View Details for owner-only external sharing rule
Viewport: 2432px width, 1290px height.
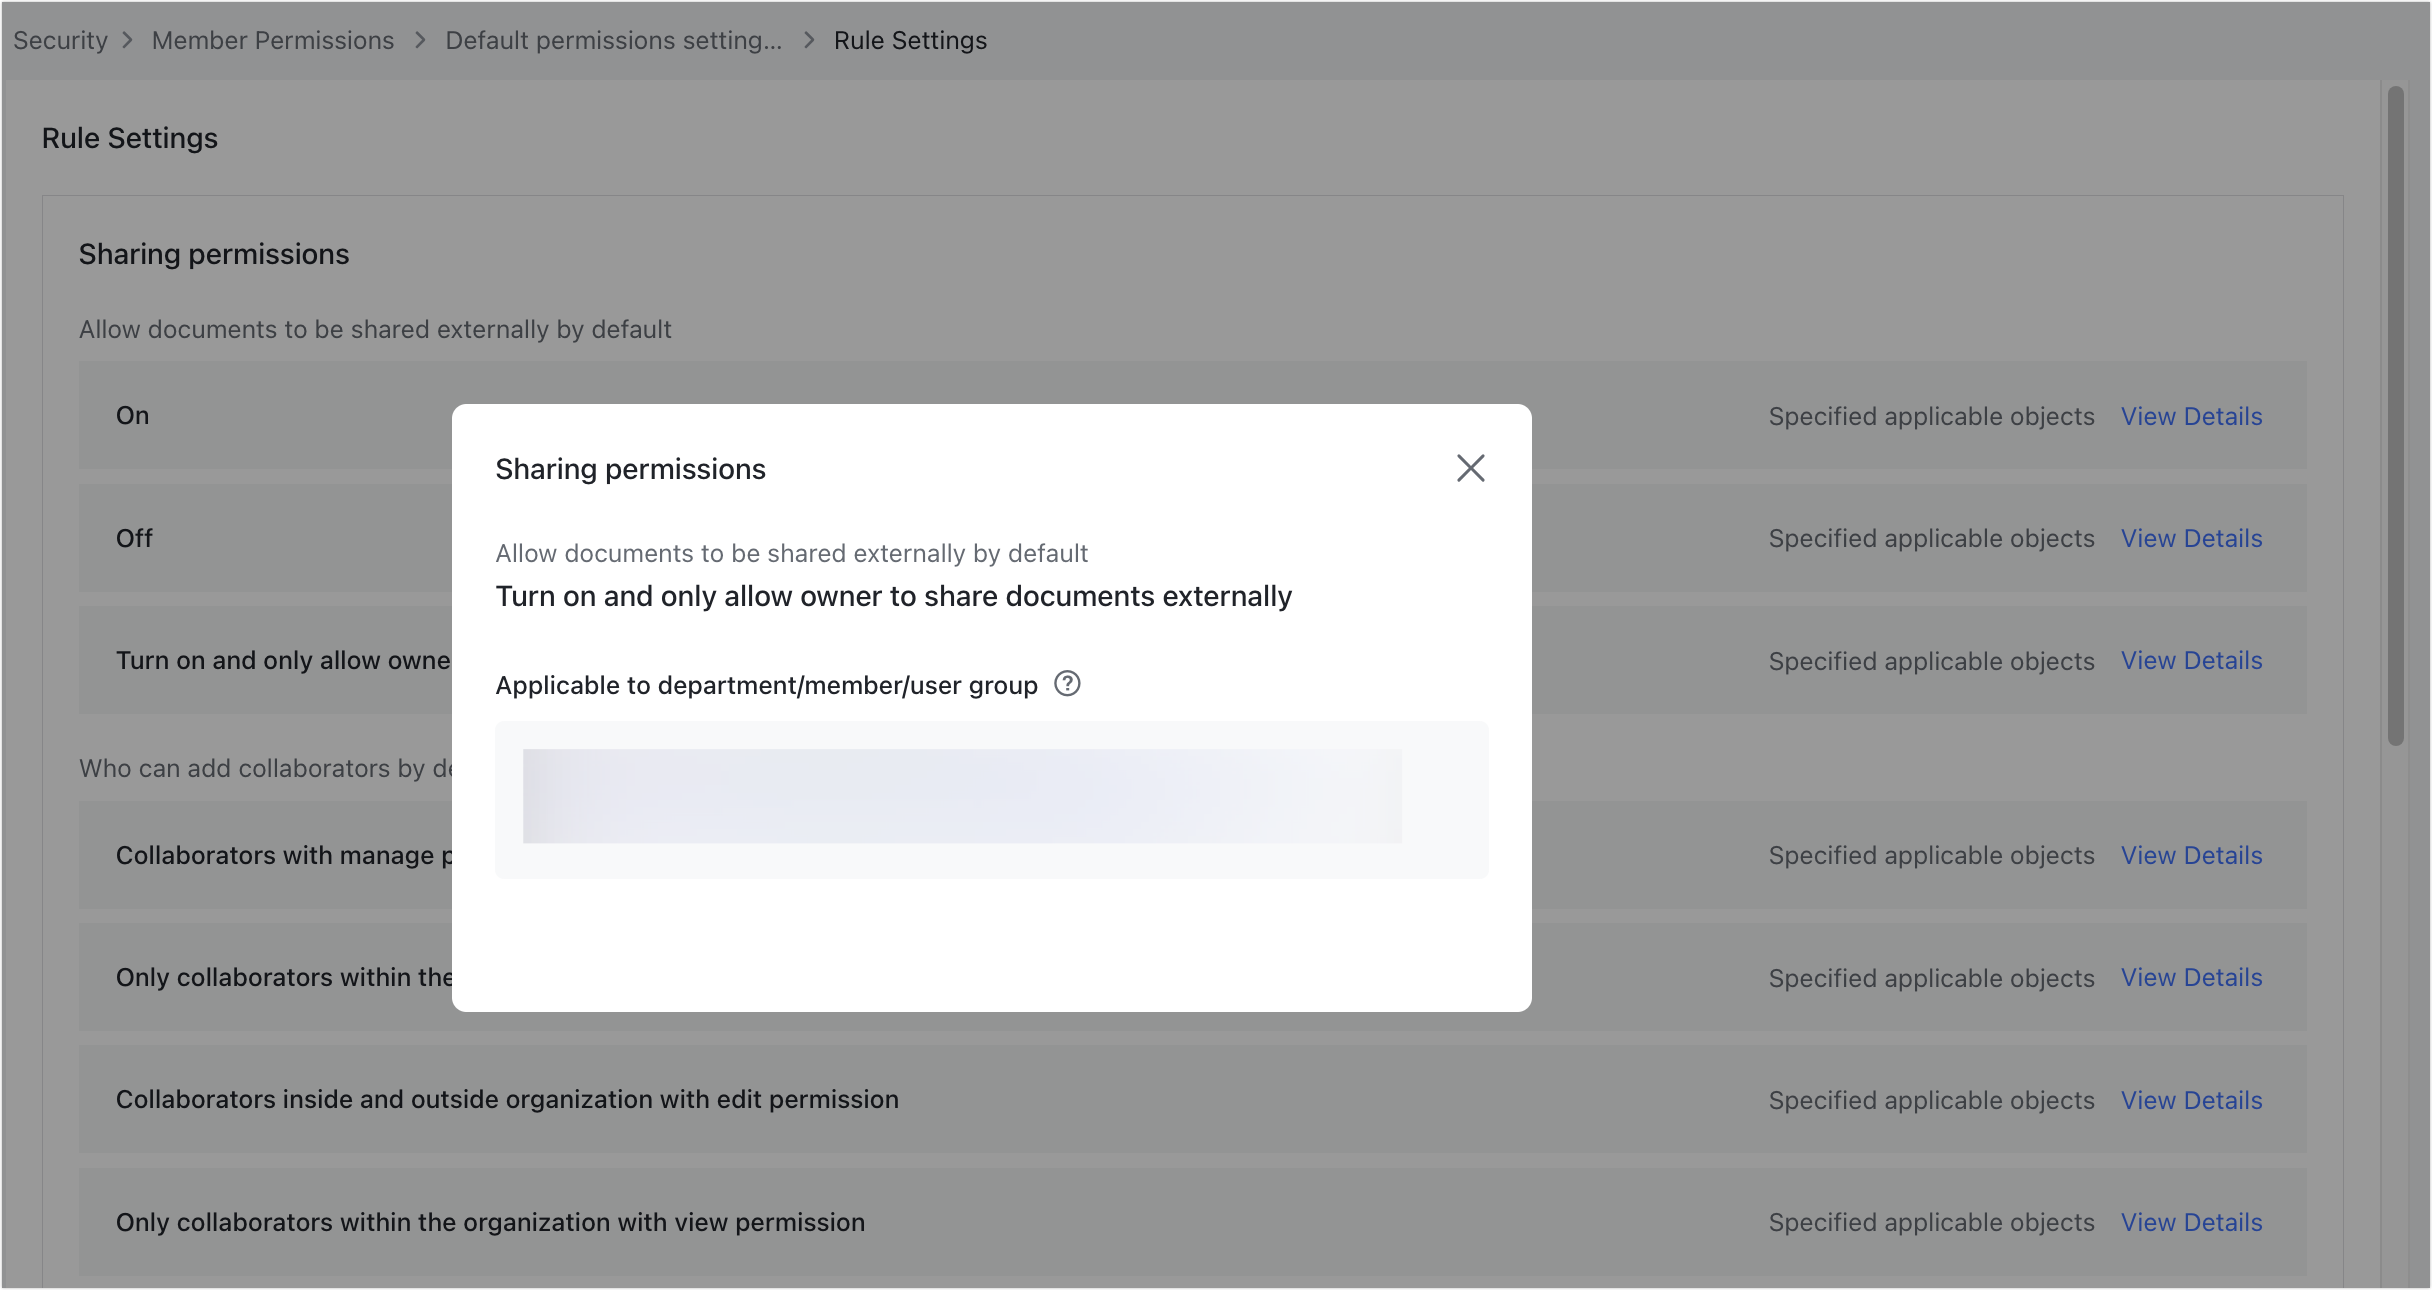click(2191, 660)
